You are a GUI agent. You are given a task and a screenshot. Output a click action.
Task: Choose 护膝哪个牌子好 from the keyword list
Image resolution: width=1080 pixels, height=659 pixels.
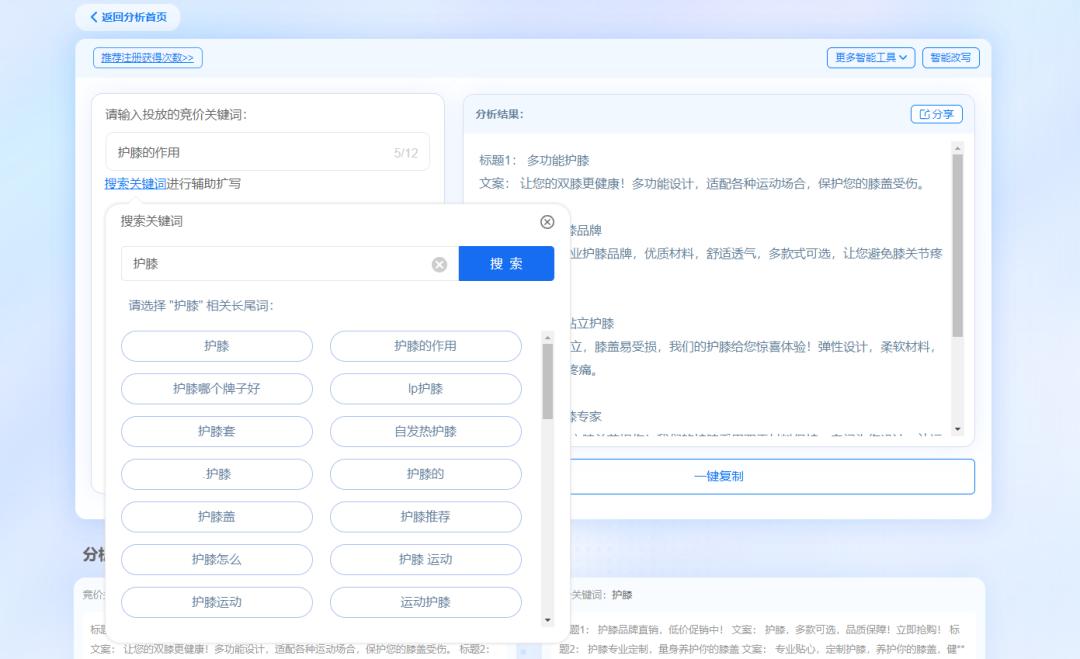[217, 389]
